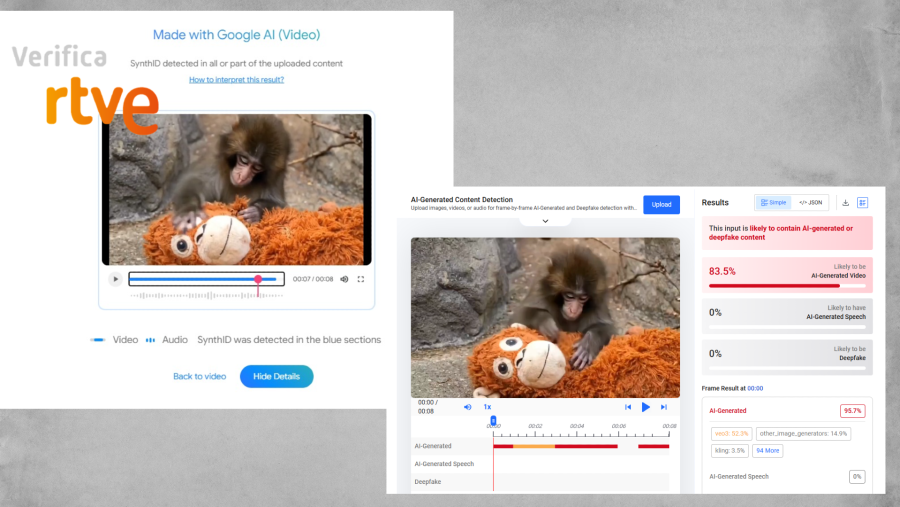Click the pink playhead on SynthID progress bar
The height and width of the screenshot is (507, 900).
click(x=258, y=279)
